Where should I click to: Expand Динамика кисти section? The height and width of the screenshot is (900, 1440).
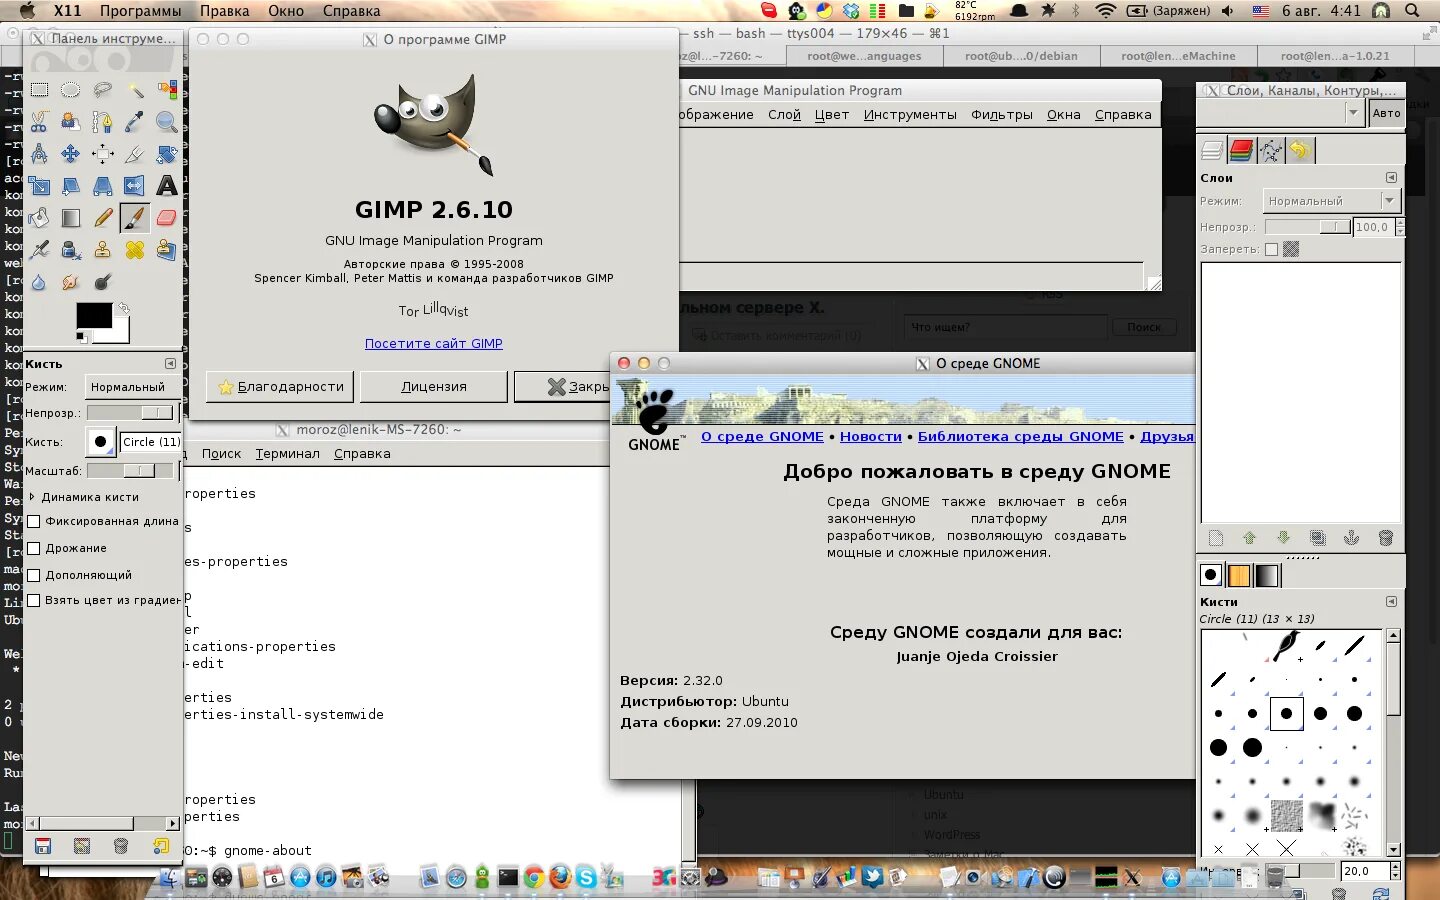[33, 496]
